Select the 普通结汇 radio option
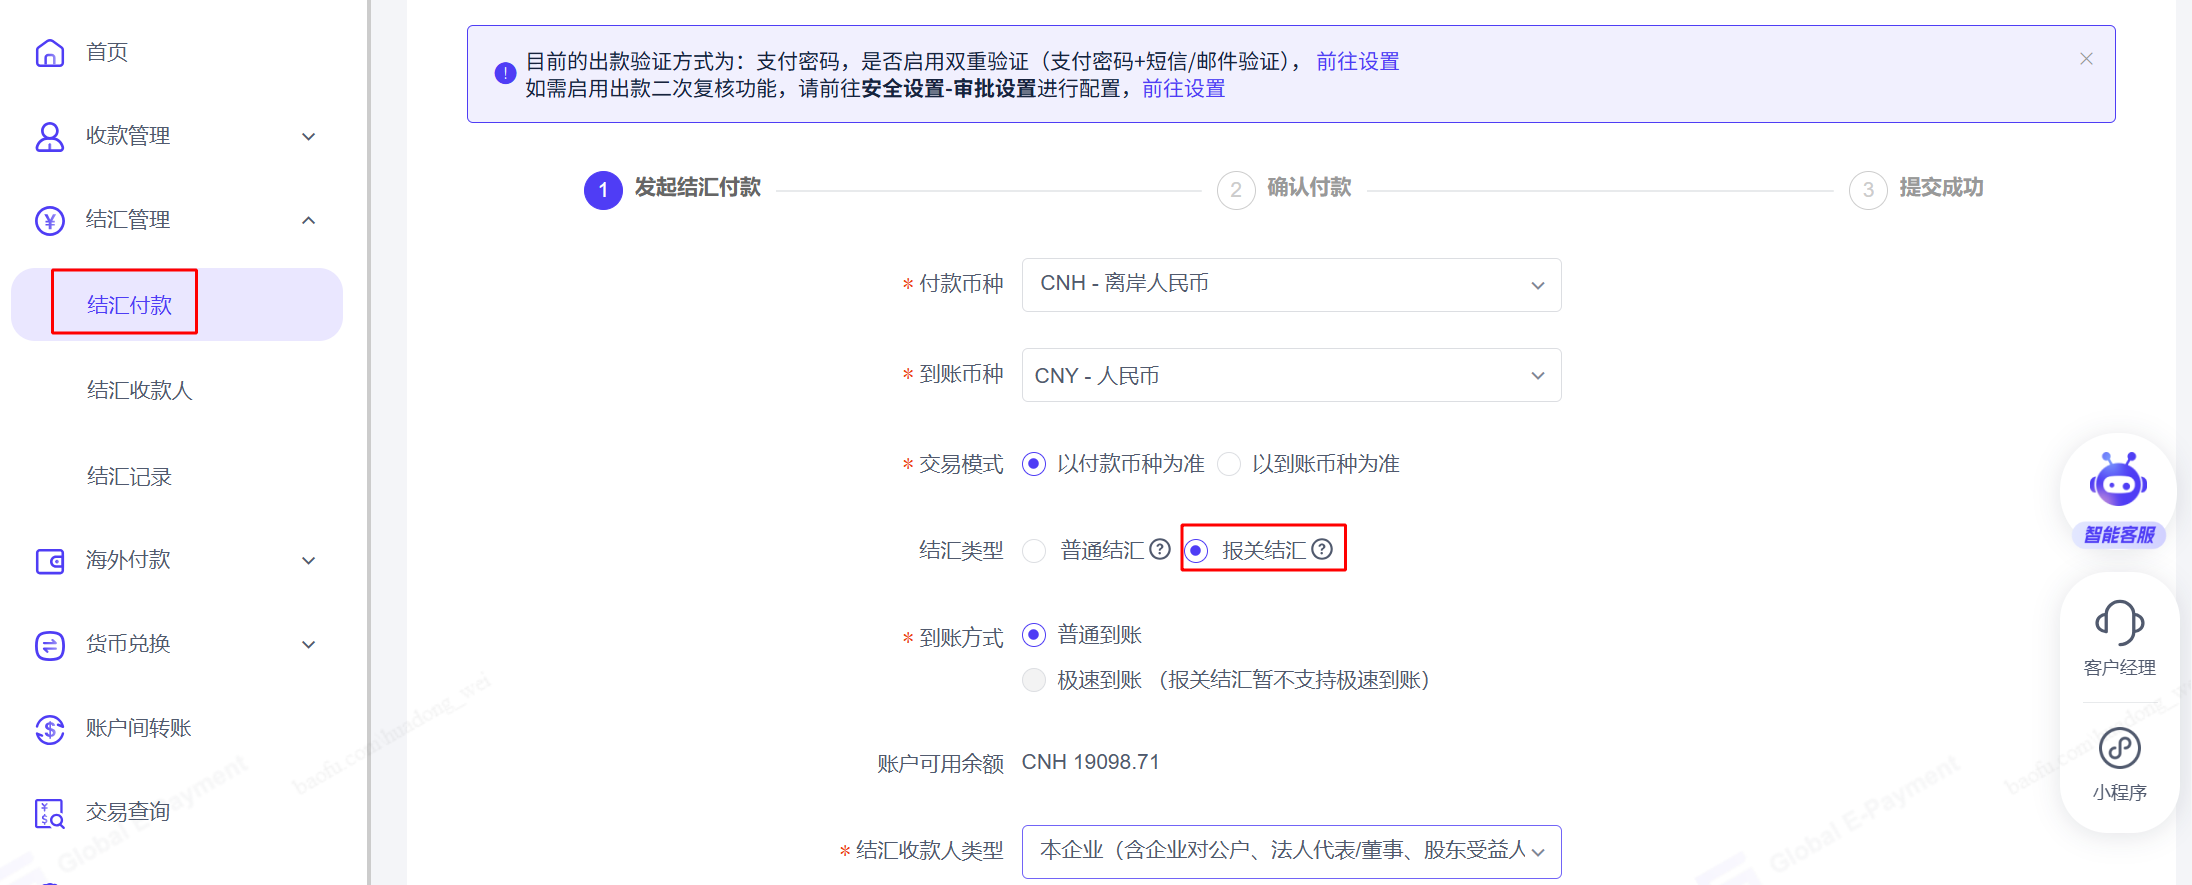The height and width of the screenshot is (885, 2192). [1035, 551]
